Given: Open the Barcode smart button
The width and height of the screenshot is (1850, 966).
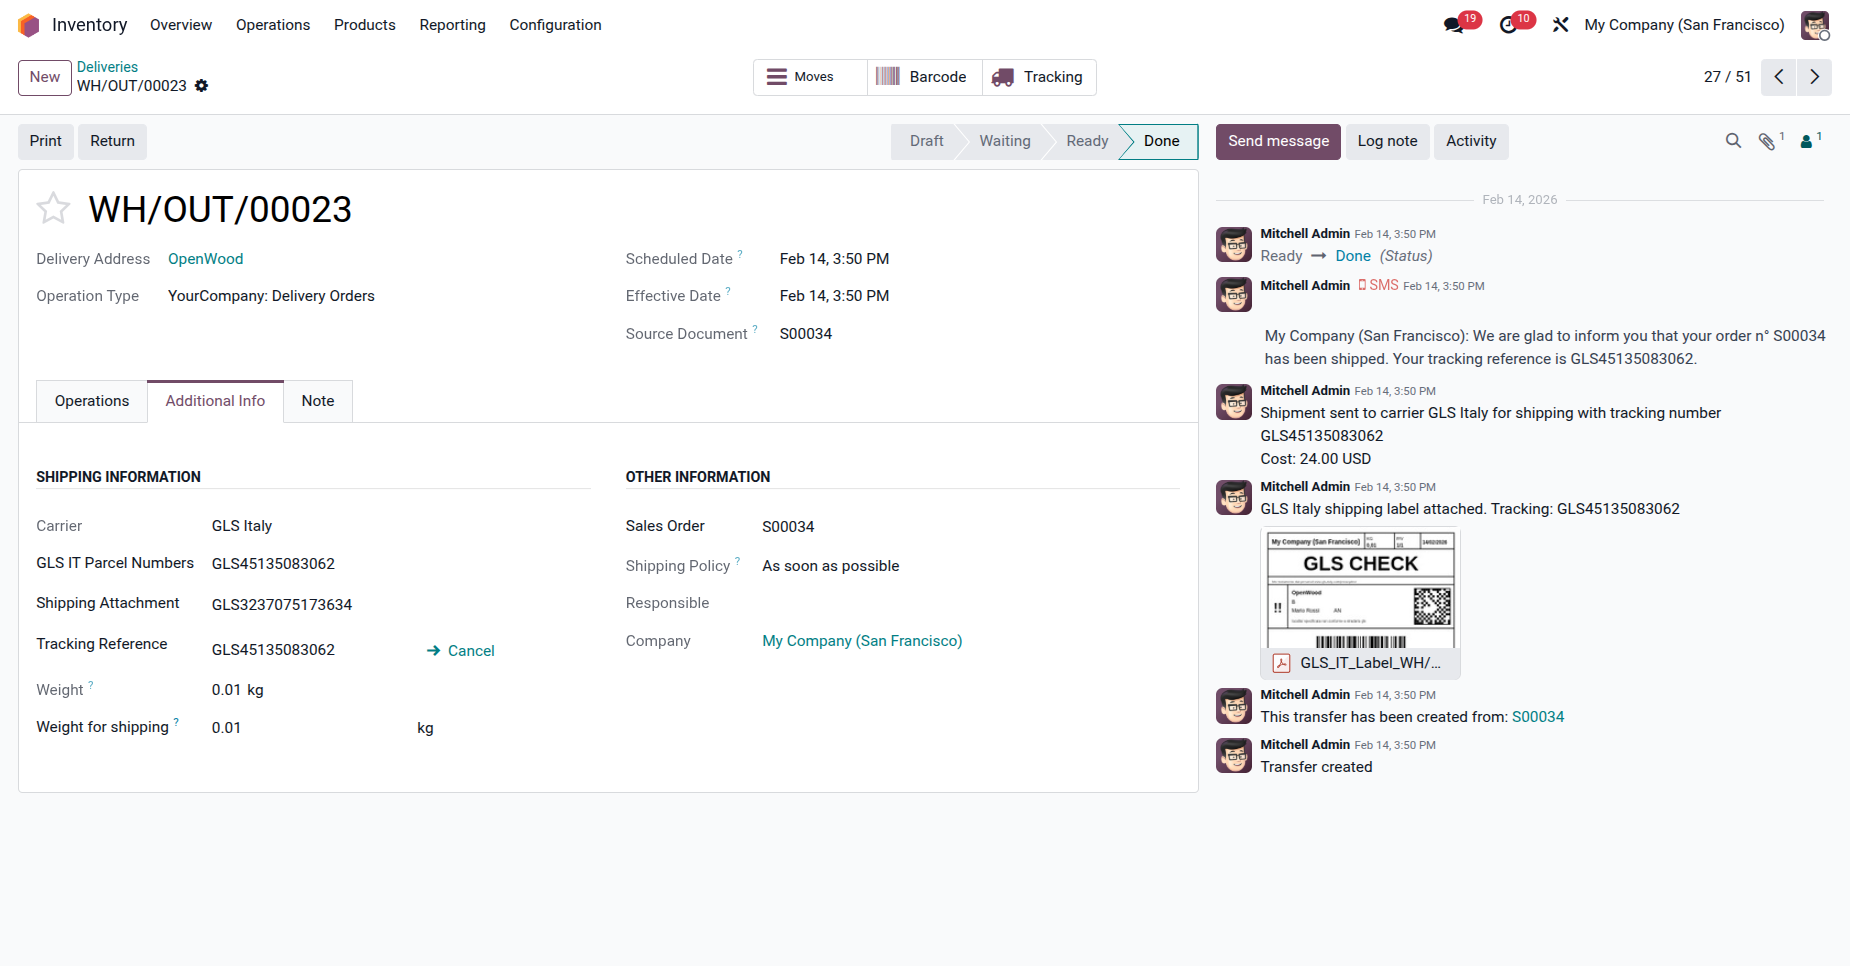Looking at the screenshot, I should pyautogui.click(x=925, y=77).
